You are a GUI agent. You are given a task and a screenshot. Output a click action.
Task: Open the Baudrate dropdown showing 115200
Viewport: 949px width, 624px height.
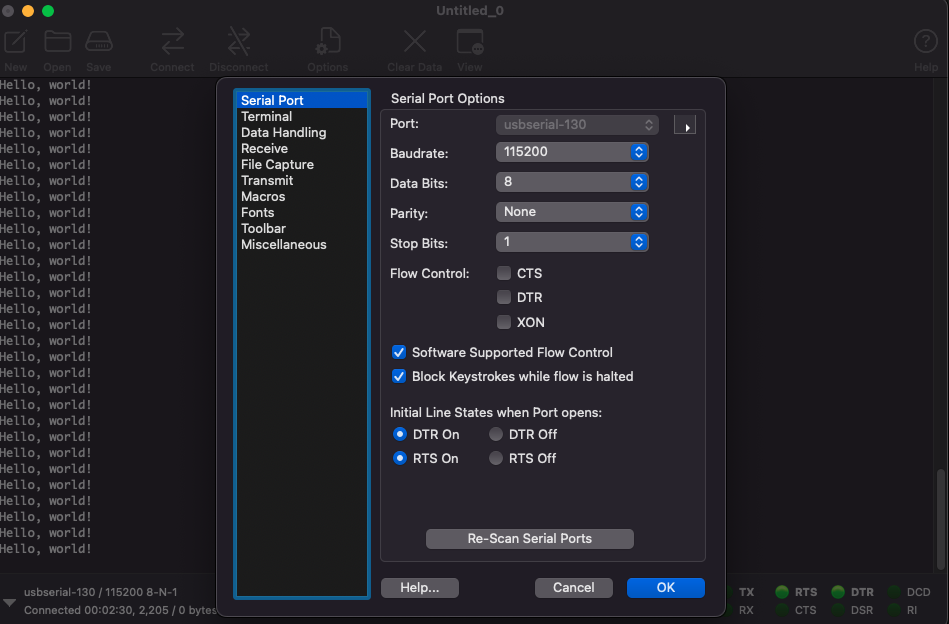click(x=572, y=152)
